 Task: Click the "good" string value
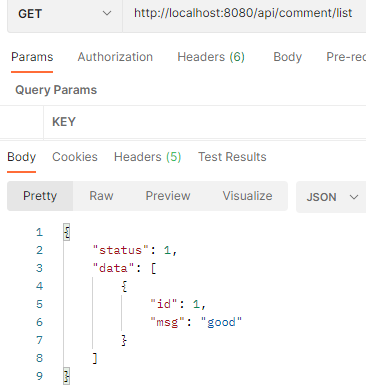click(221, 322)
